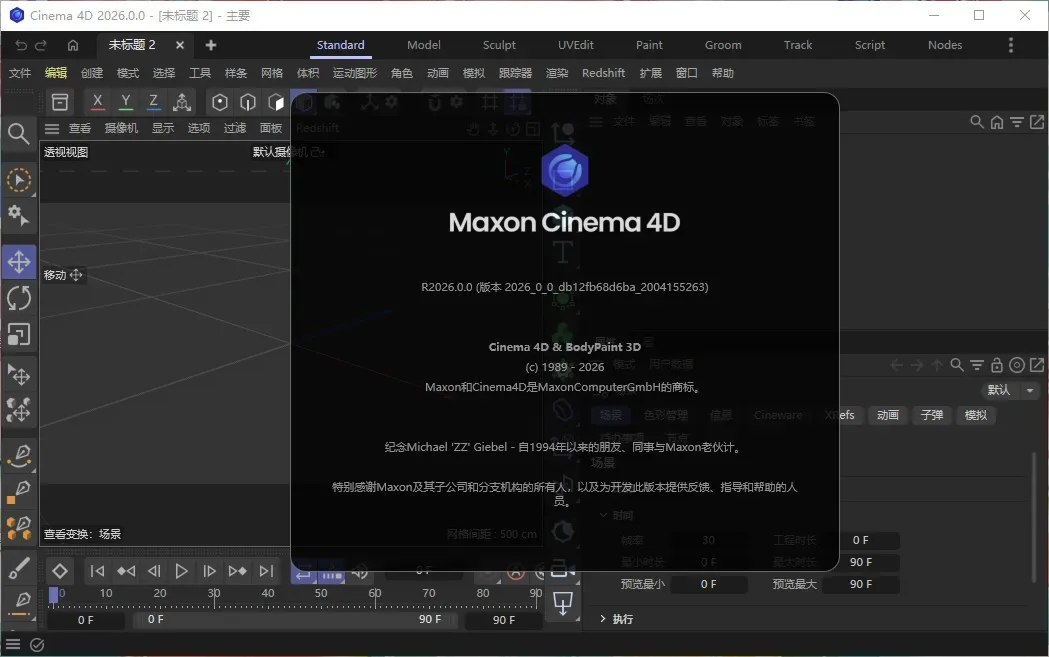The width and height of the screenshot is (1049, 657).
Task: Open Object Manager filter icon
Action: tap(1017, 122)
